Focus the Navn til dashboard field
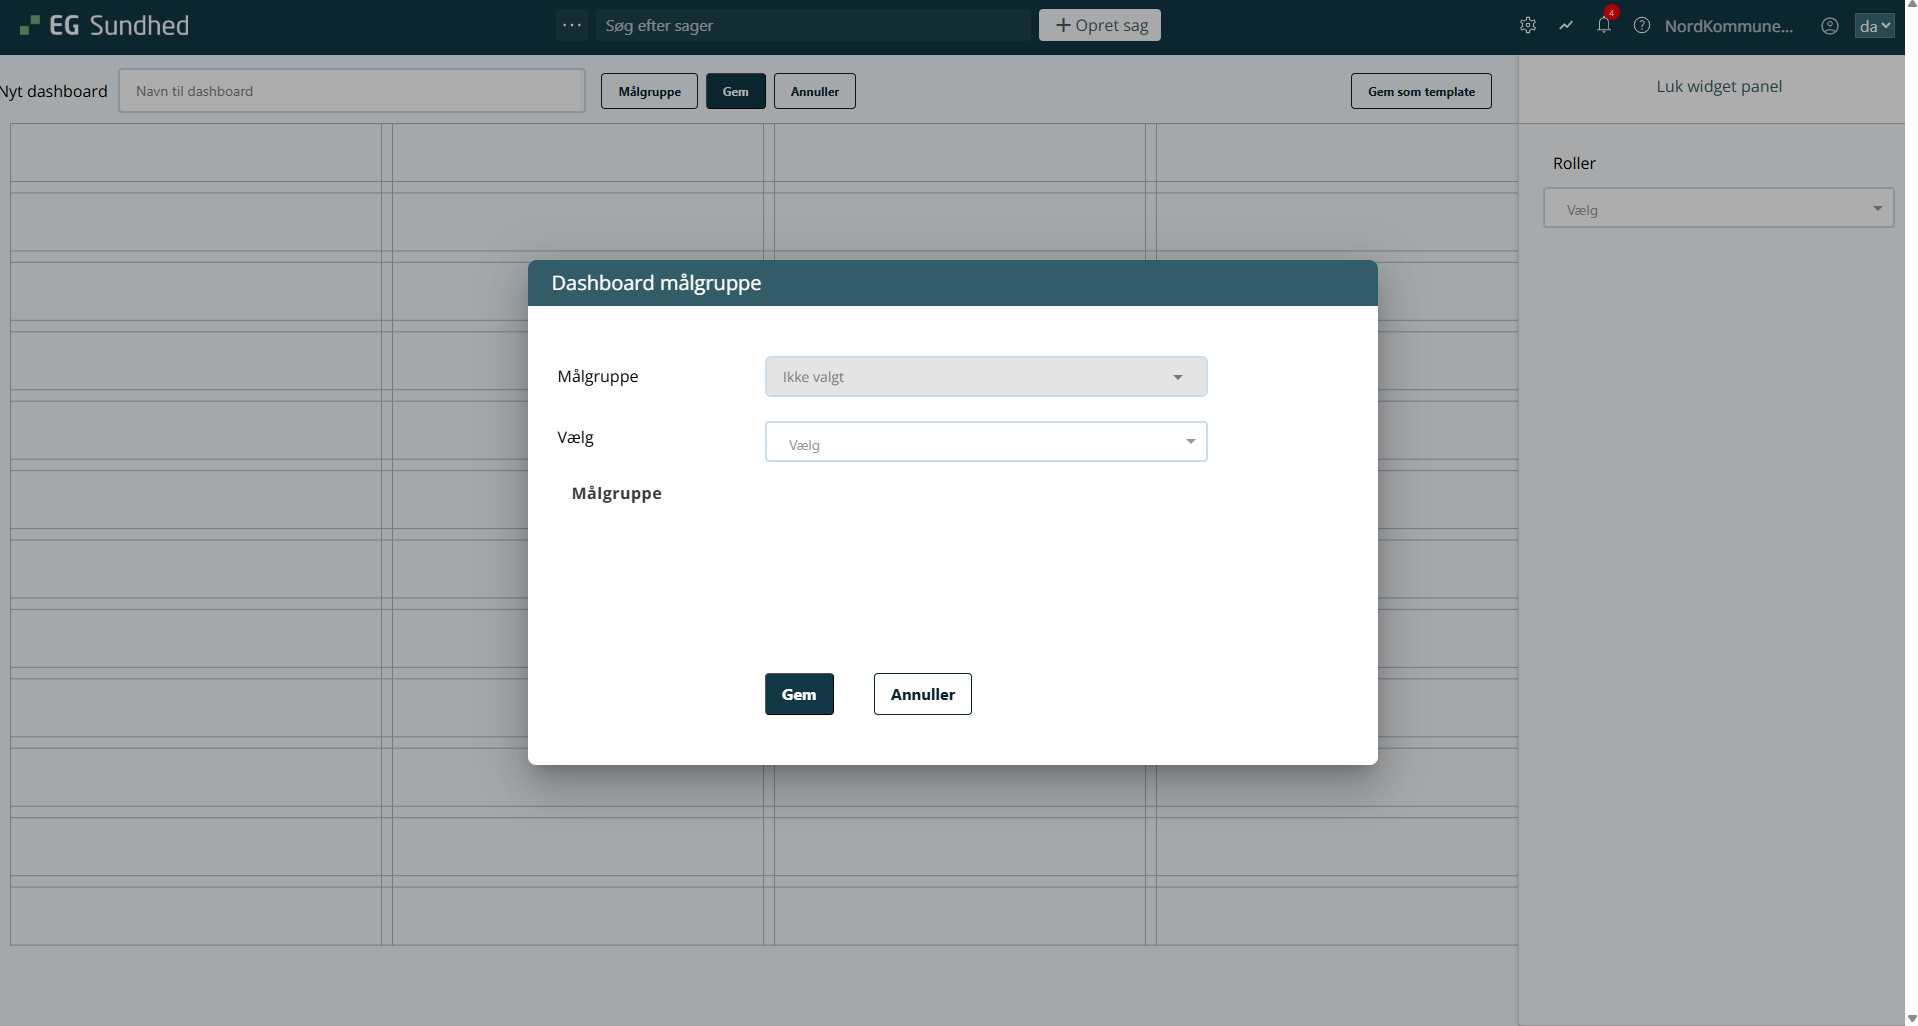This screenshot has width=1918, height=1026. click(x=352, y=91)
